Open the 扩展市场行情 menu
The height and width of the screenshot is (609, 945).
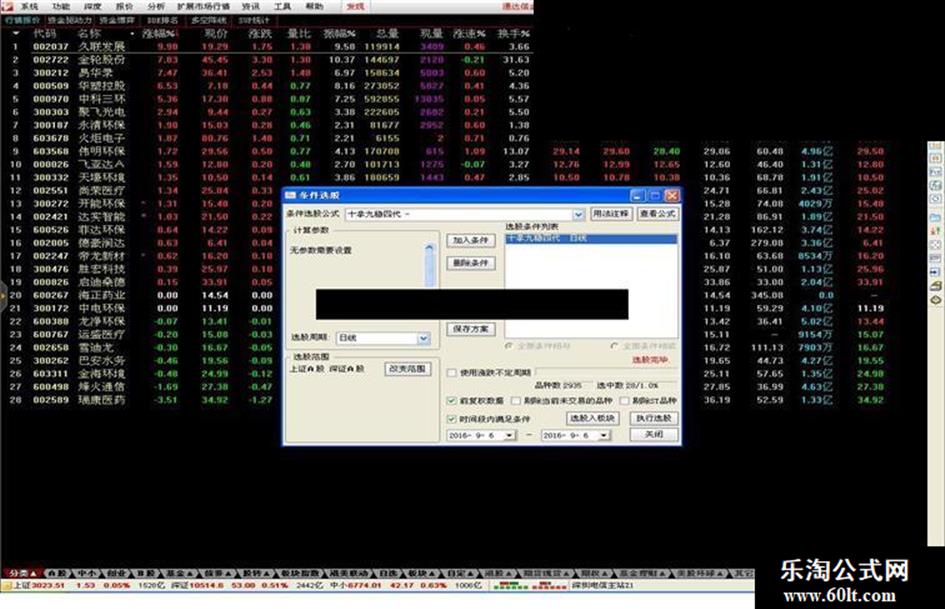204,7
